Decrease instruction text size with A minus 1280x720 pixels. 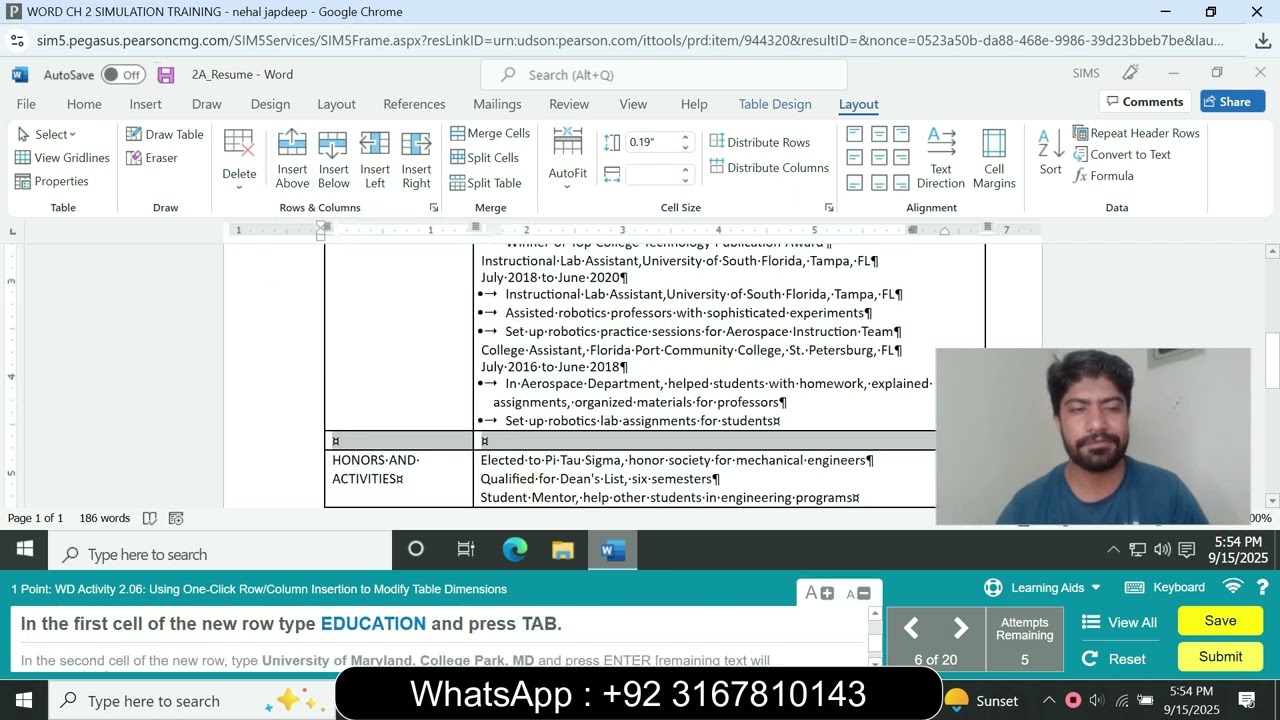click(858, 593)
